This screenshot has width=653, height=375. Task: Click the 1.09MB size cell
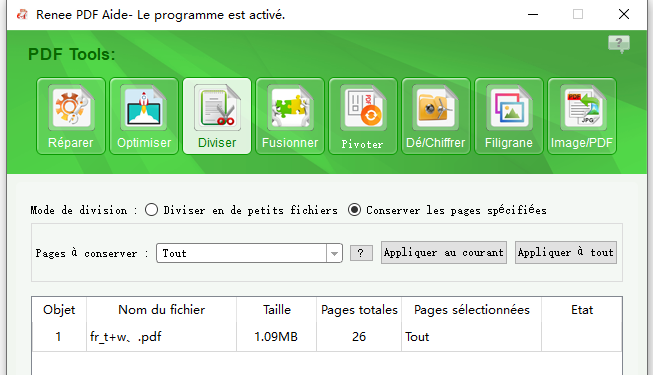click(277, 337)
